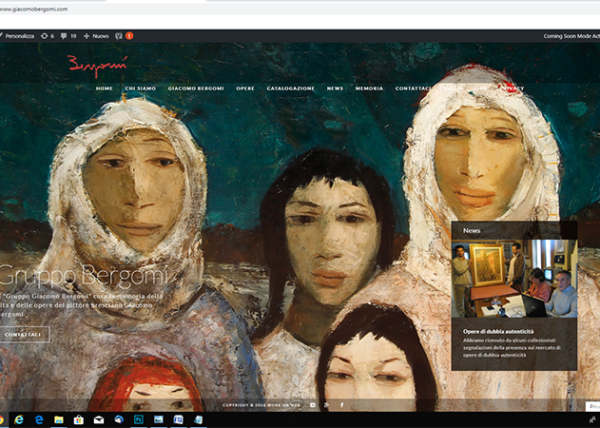This screenshot has width=600, height=428.
Task: Open the CHI SIAMO menu item
Action: tap(140, 88)
